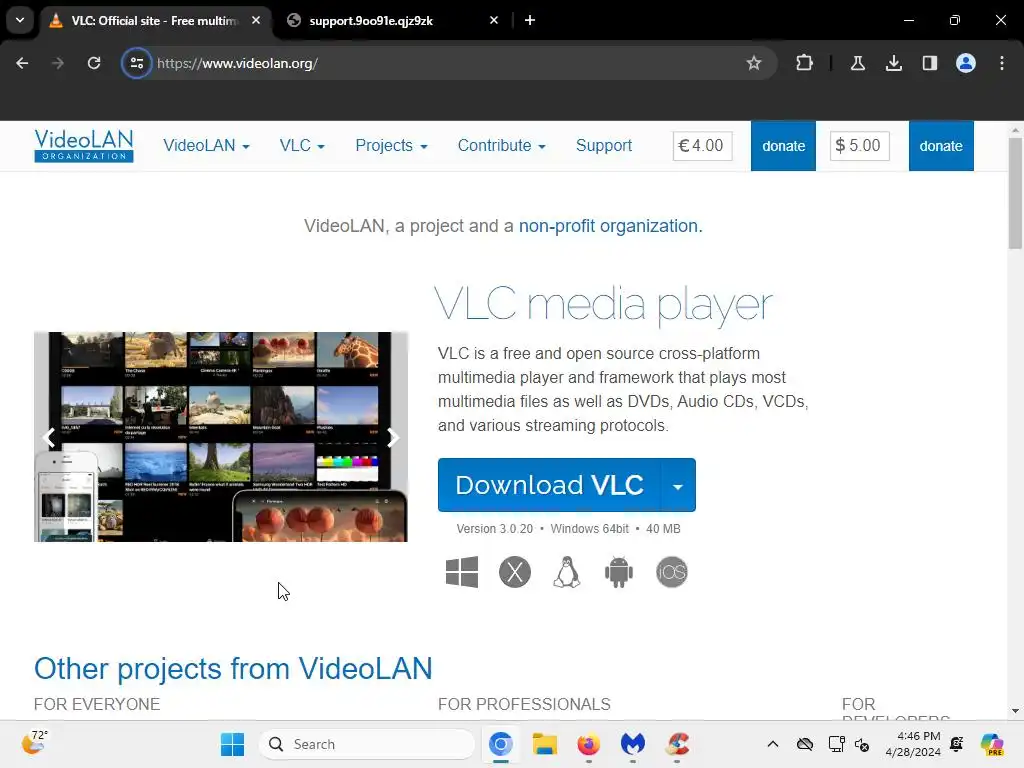Click the Windows taskbar Search box
The width and height of the screenshot is (1024, 768).
[x=367, y=744]
